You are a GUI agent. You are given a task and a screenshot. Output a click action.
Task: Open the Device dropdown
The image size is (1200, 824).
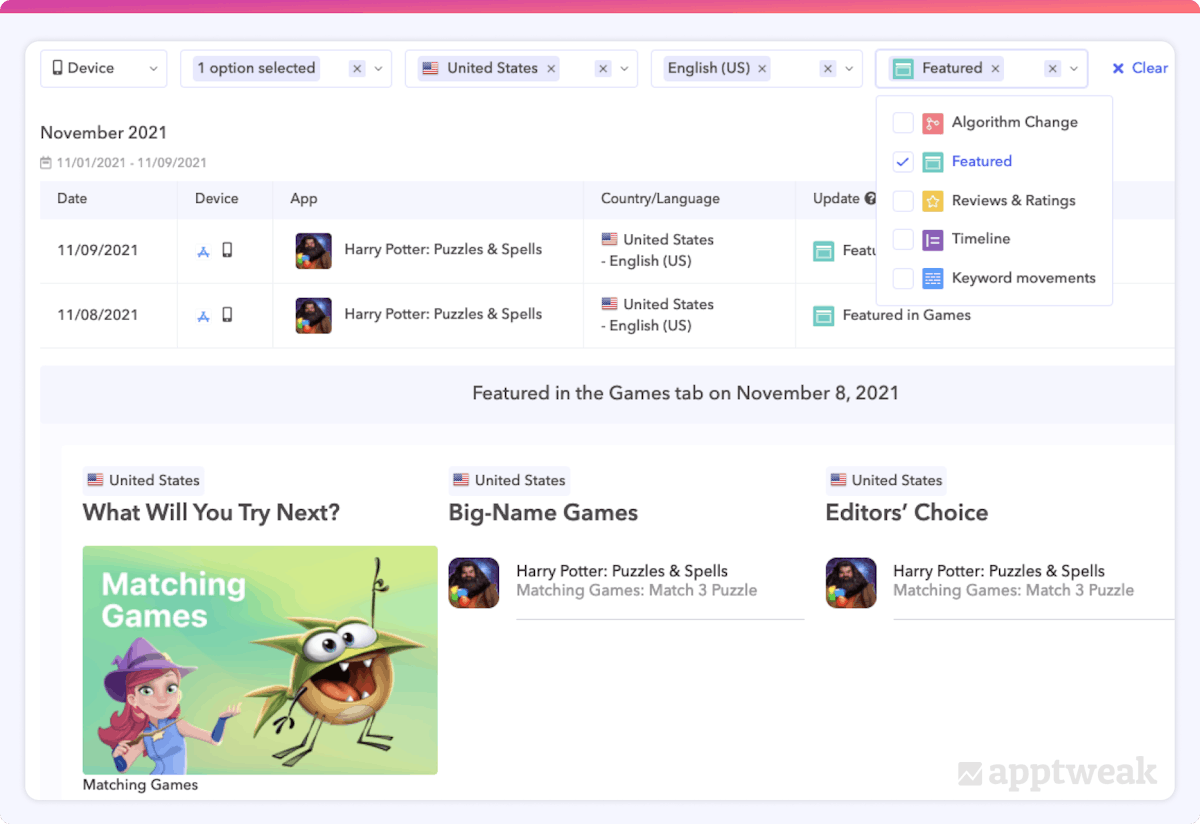(x=105, y=68)
